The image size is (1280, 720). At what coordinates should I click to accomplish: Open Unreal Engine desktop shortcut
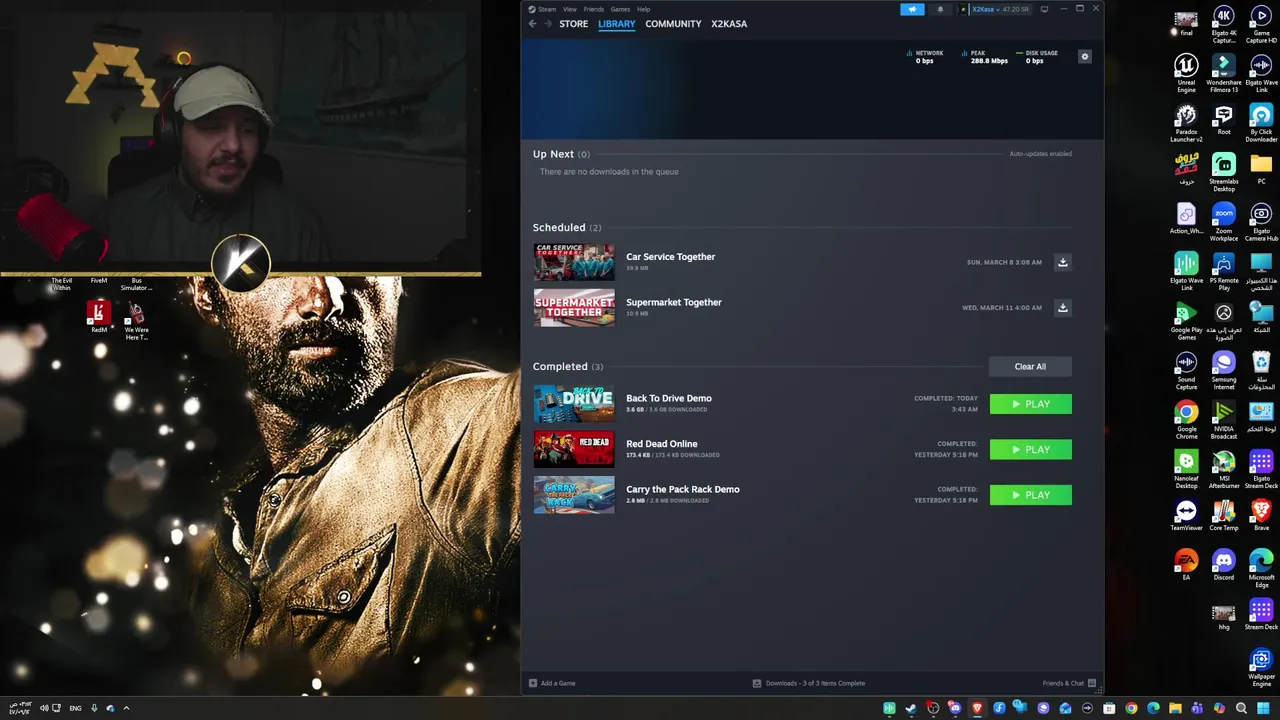tap(1186, 72)
